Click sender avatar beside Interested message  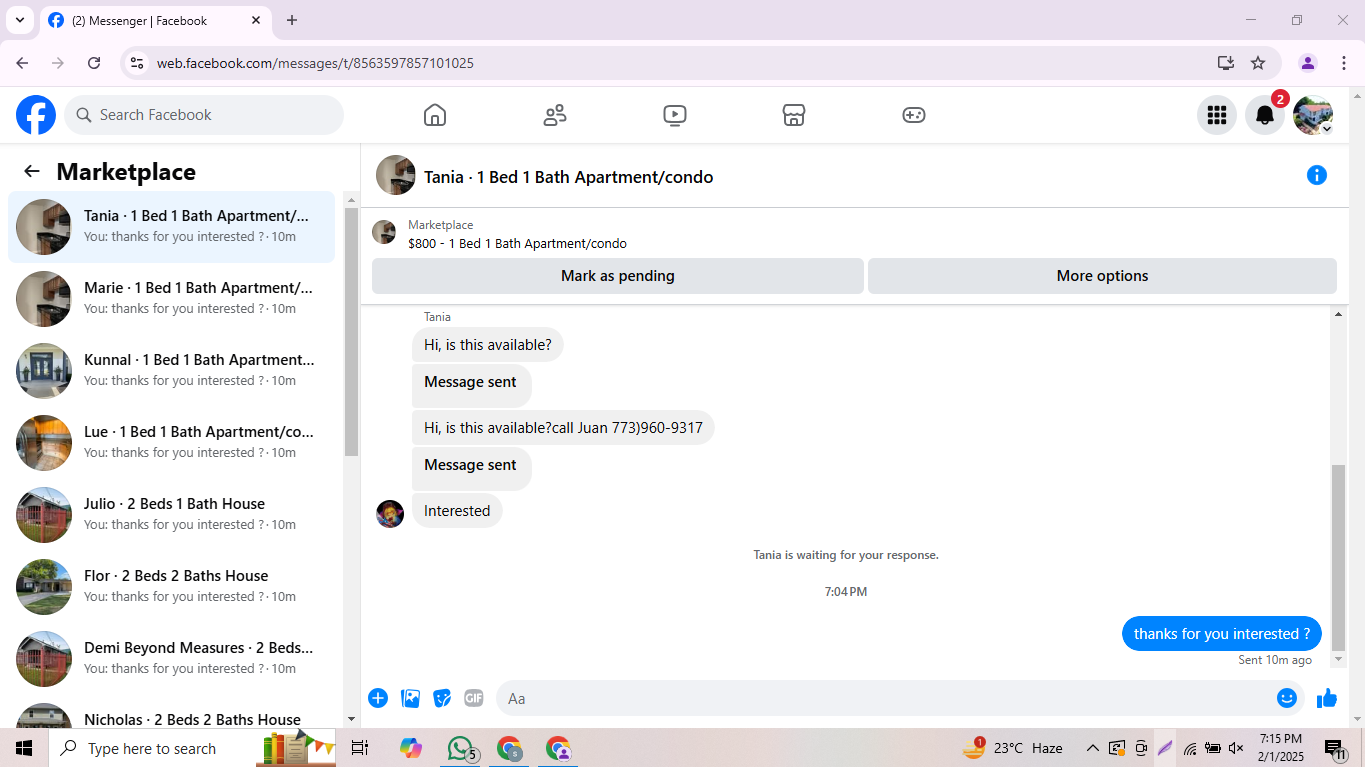390,514
